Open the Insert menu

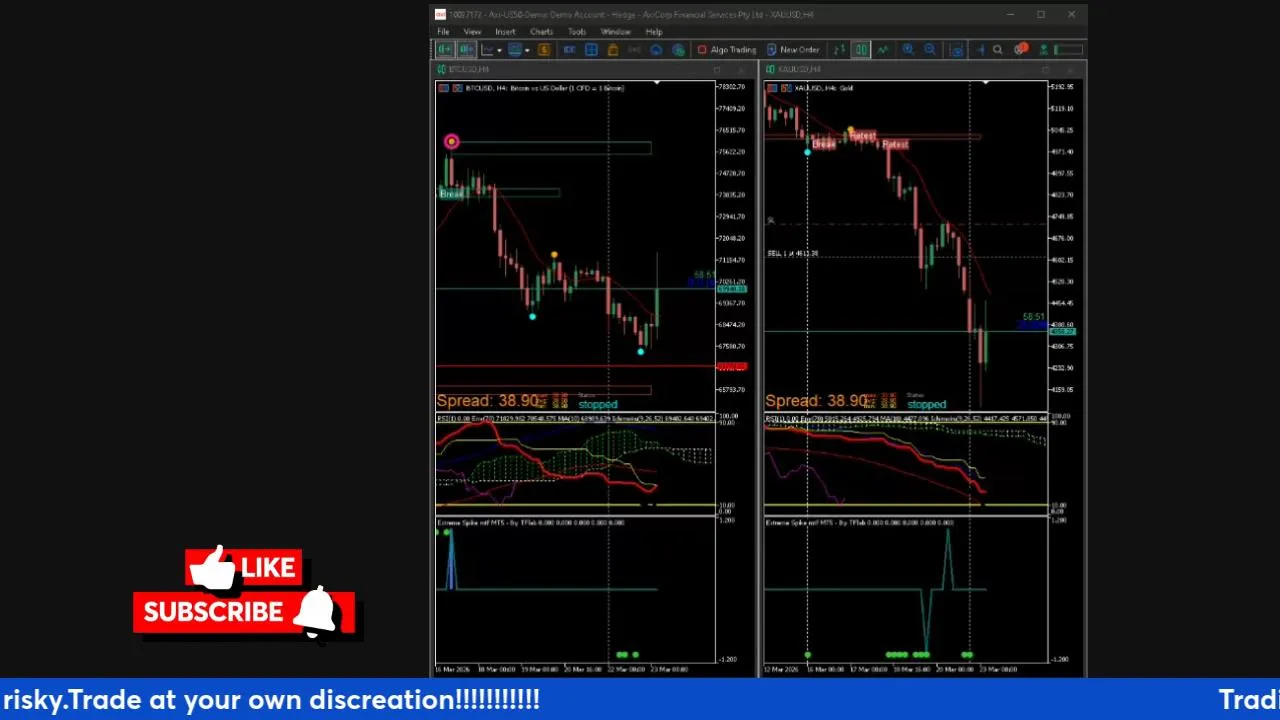point(505,32)
